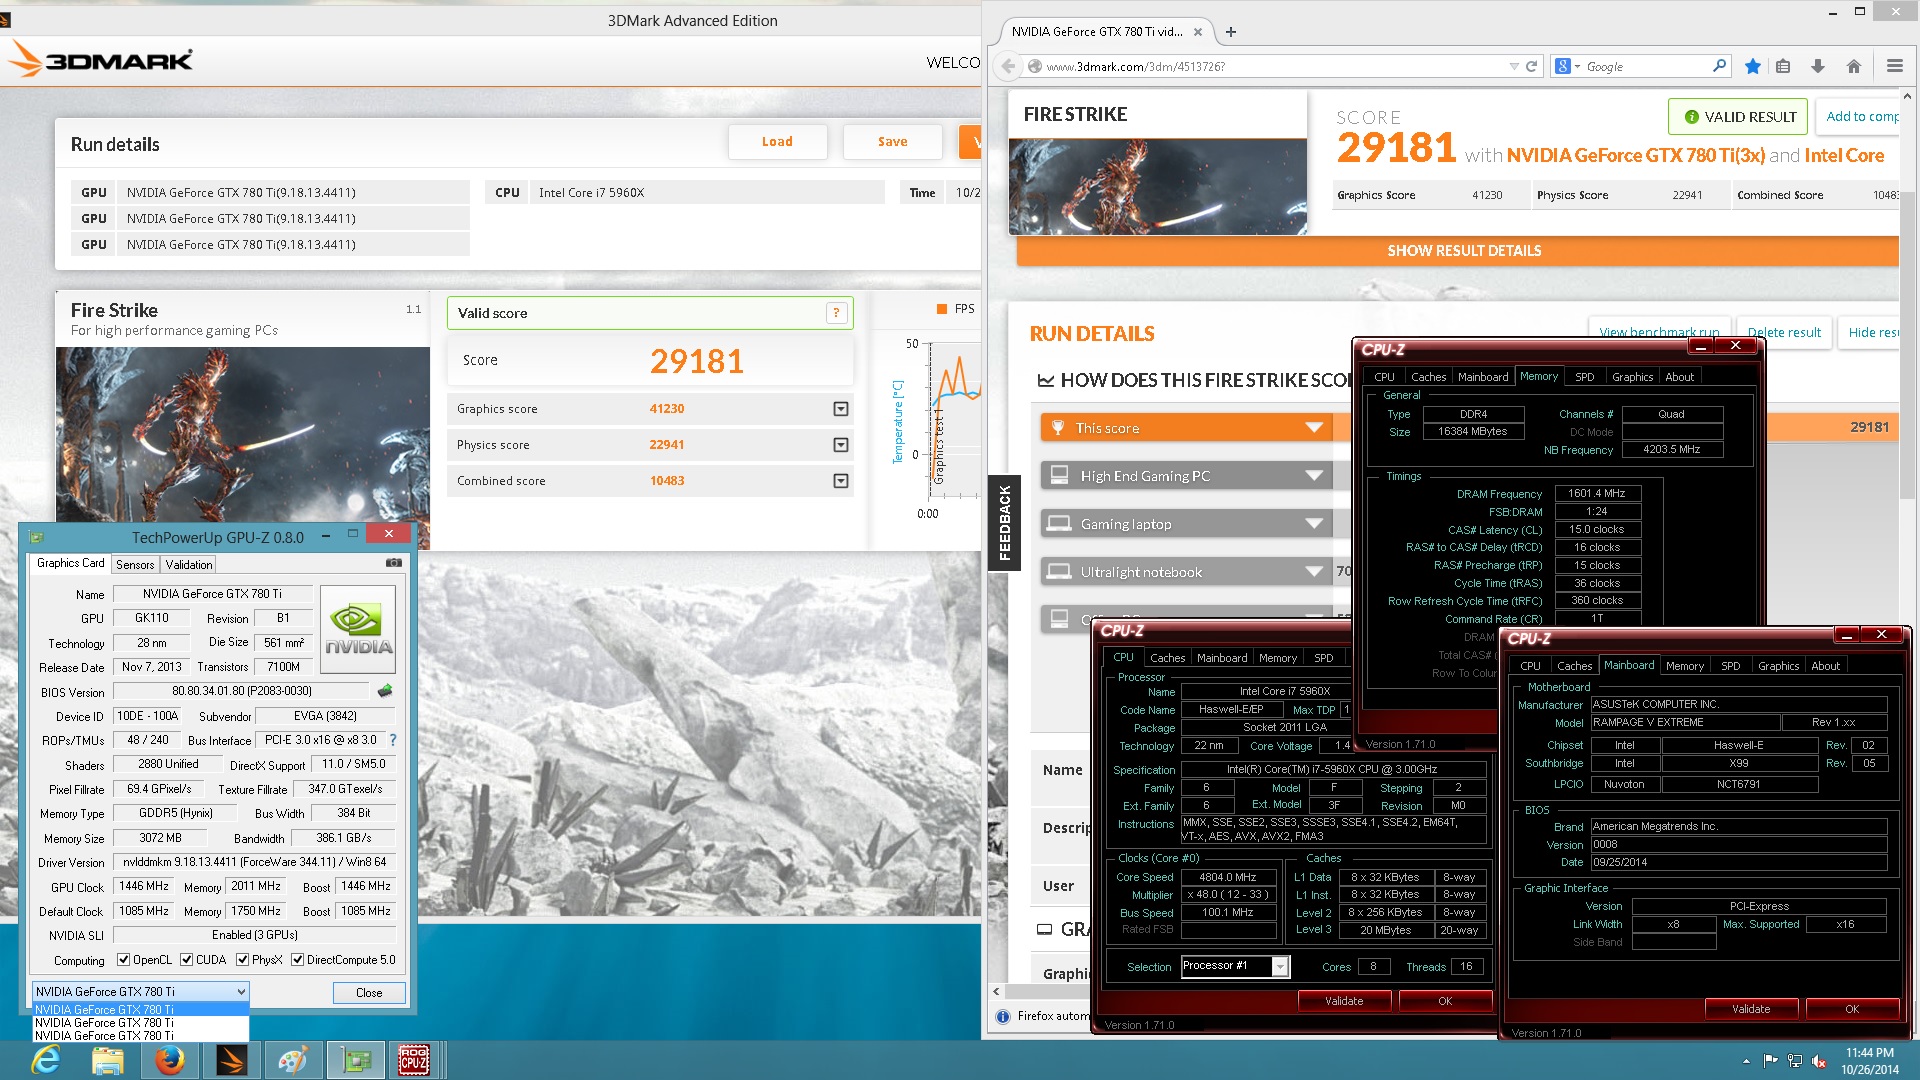1920x1080 pixels.
Task: Open the address bar history dropdown arrow
Action: click(1513, 66)
